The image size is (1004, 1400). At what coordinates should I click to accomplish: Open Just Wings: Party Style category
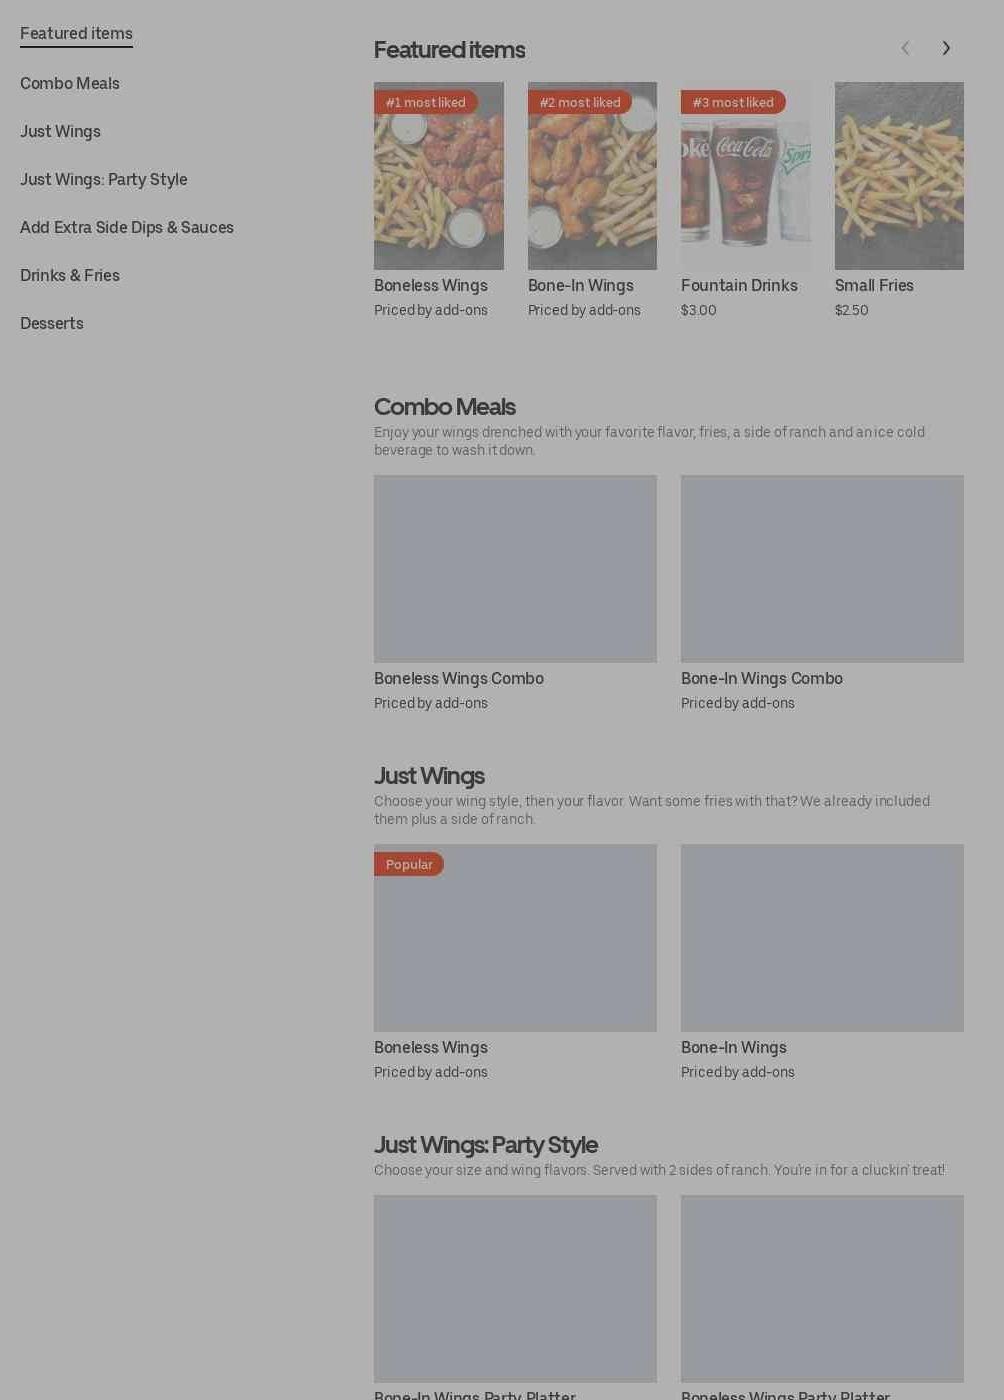(104, 179)
